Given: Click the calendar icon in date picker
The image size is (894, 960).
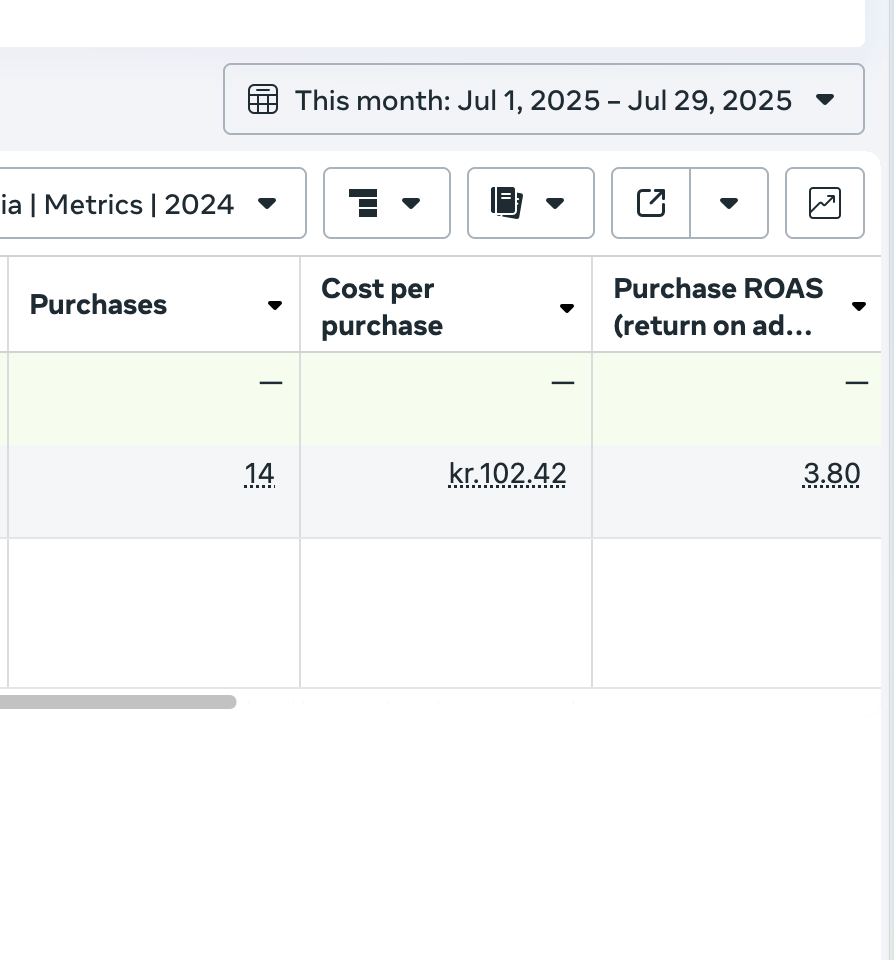Looking at the screenshot, I should click(262, 100).
